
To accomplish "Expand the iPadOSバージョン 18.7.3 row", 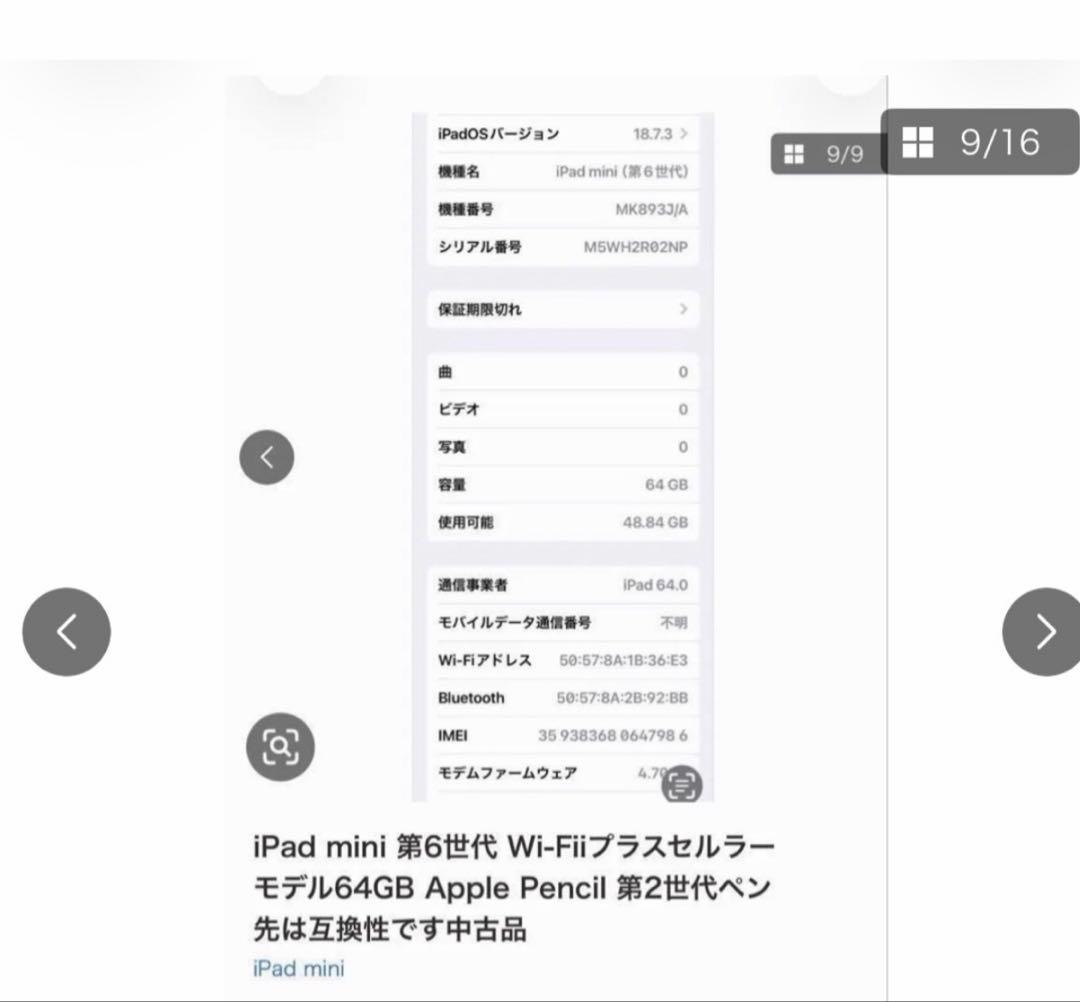I will [x=560, y=133].
